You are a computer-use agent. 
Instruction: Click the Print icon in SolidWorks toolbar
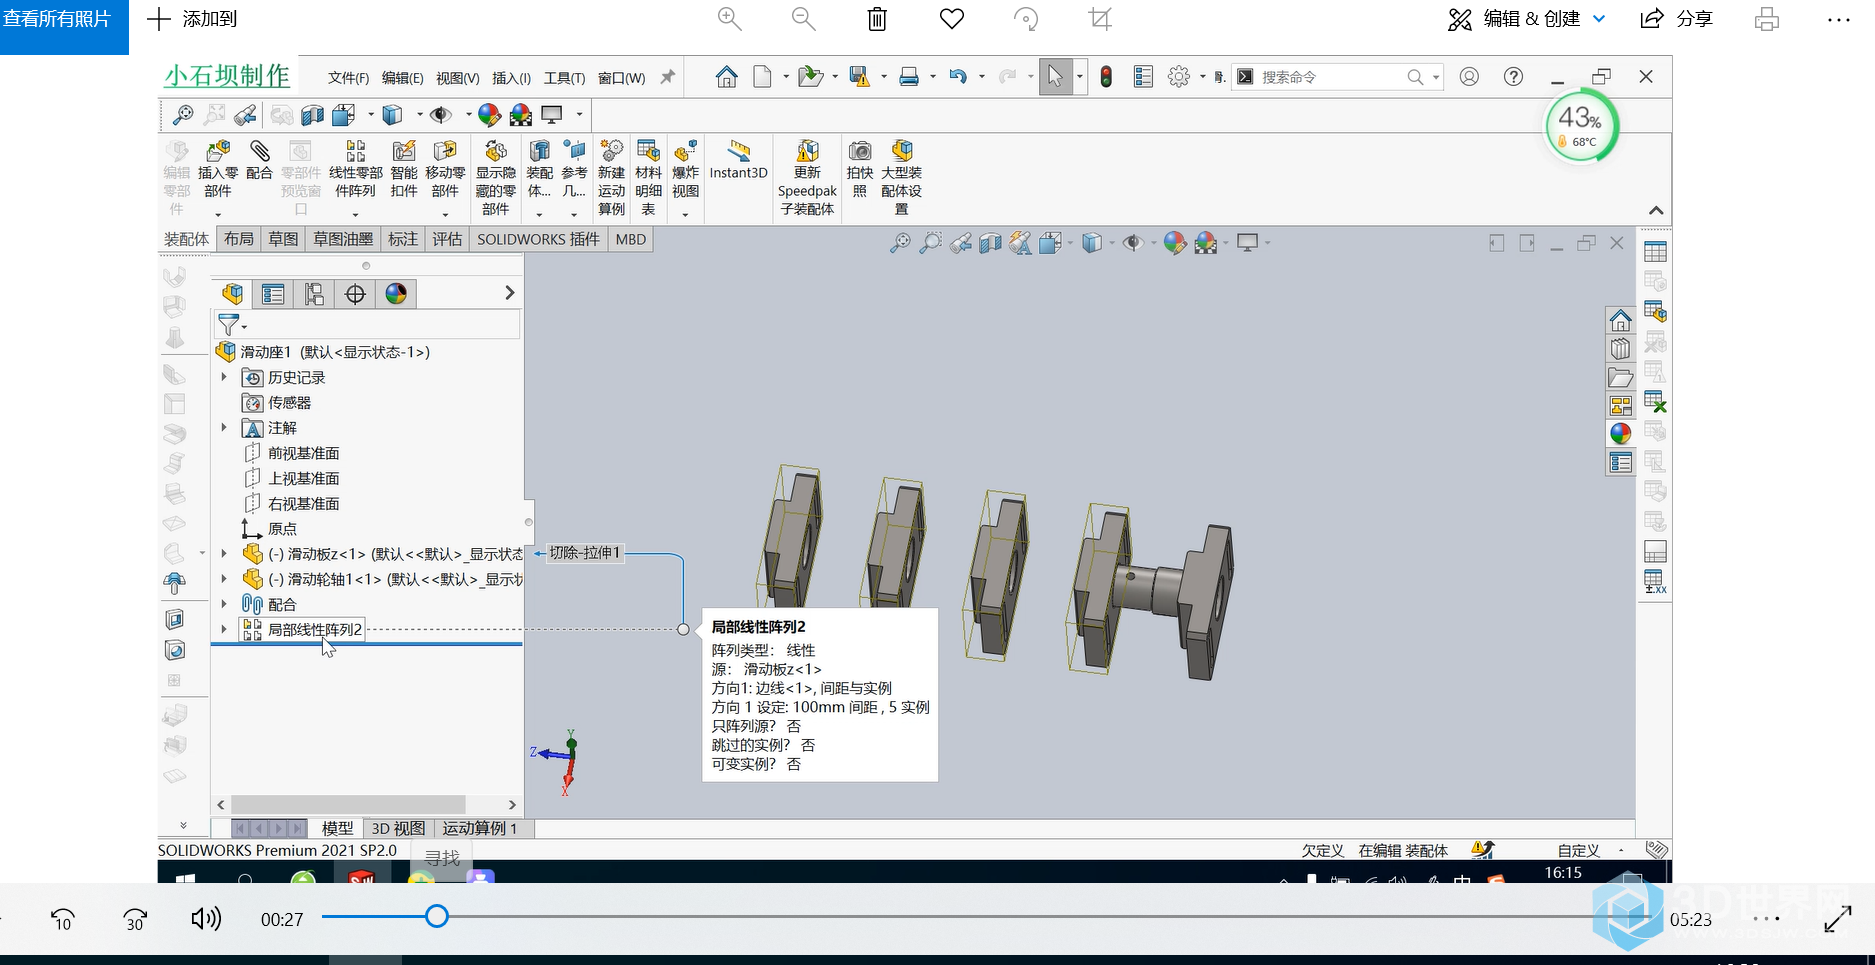click(x=909, y=77)
